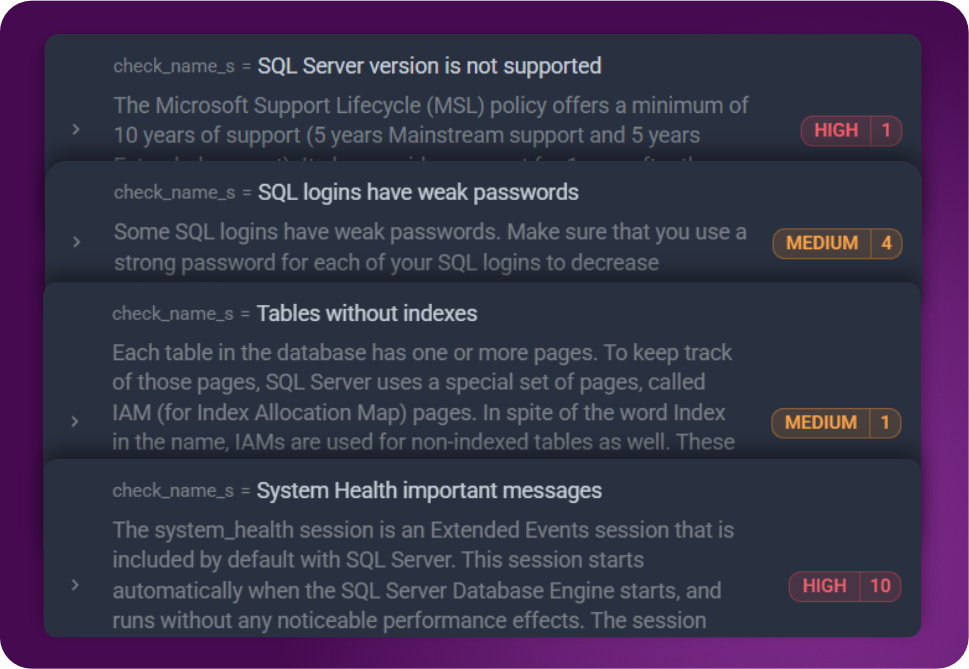Expand the SQL logins weak passwords chevron
This screenshot has height=669, width=969.
76,242
